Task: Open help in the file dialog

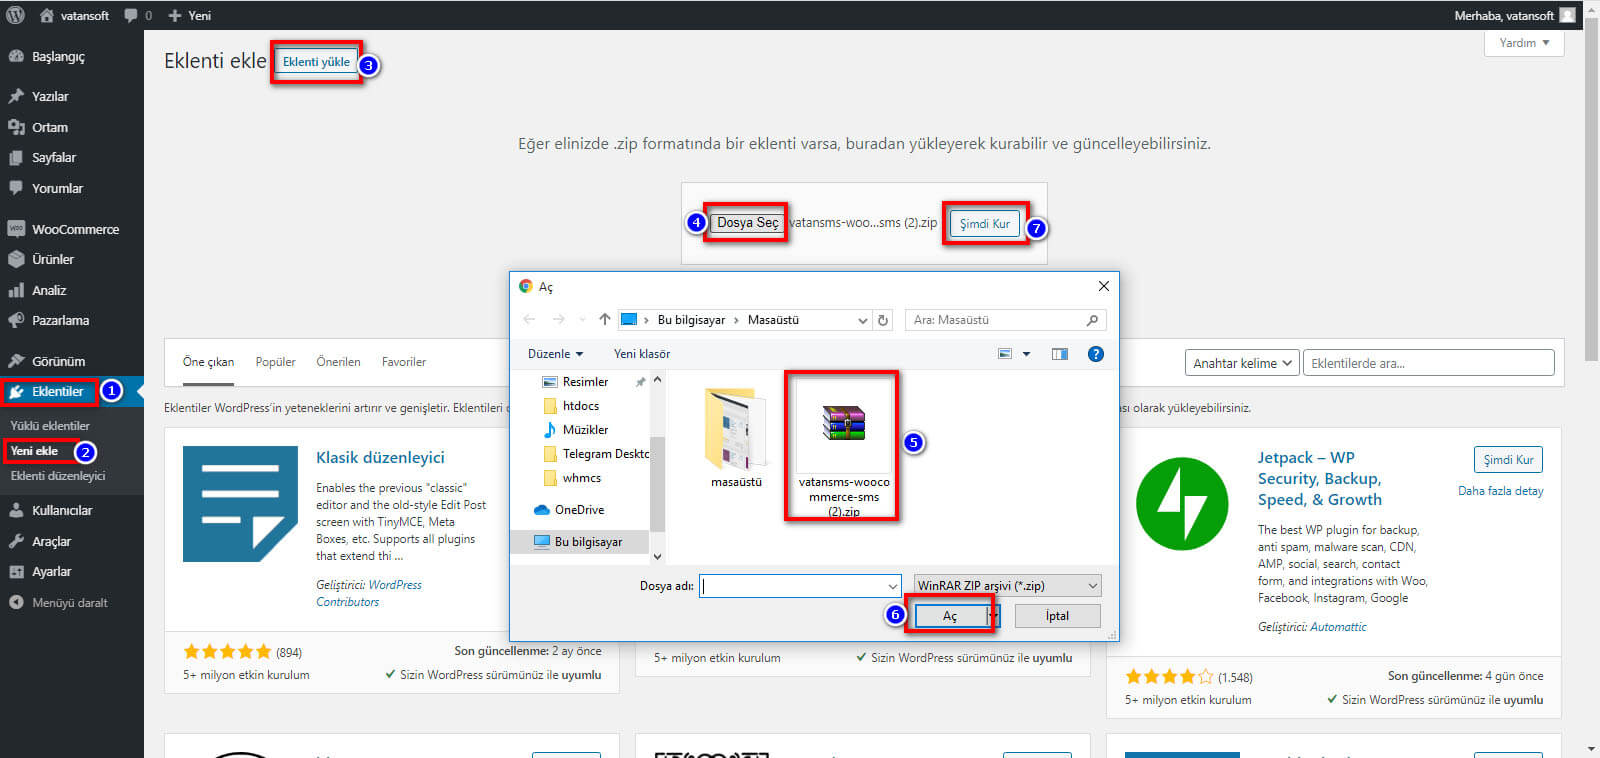Action: (1096, 354)
